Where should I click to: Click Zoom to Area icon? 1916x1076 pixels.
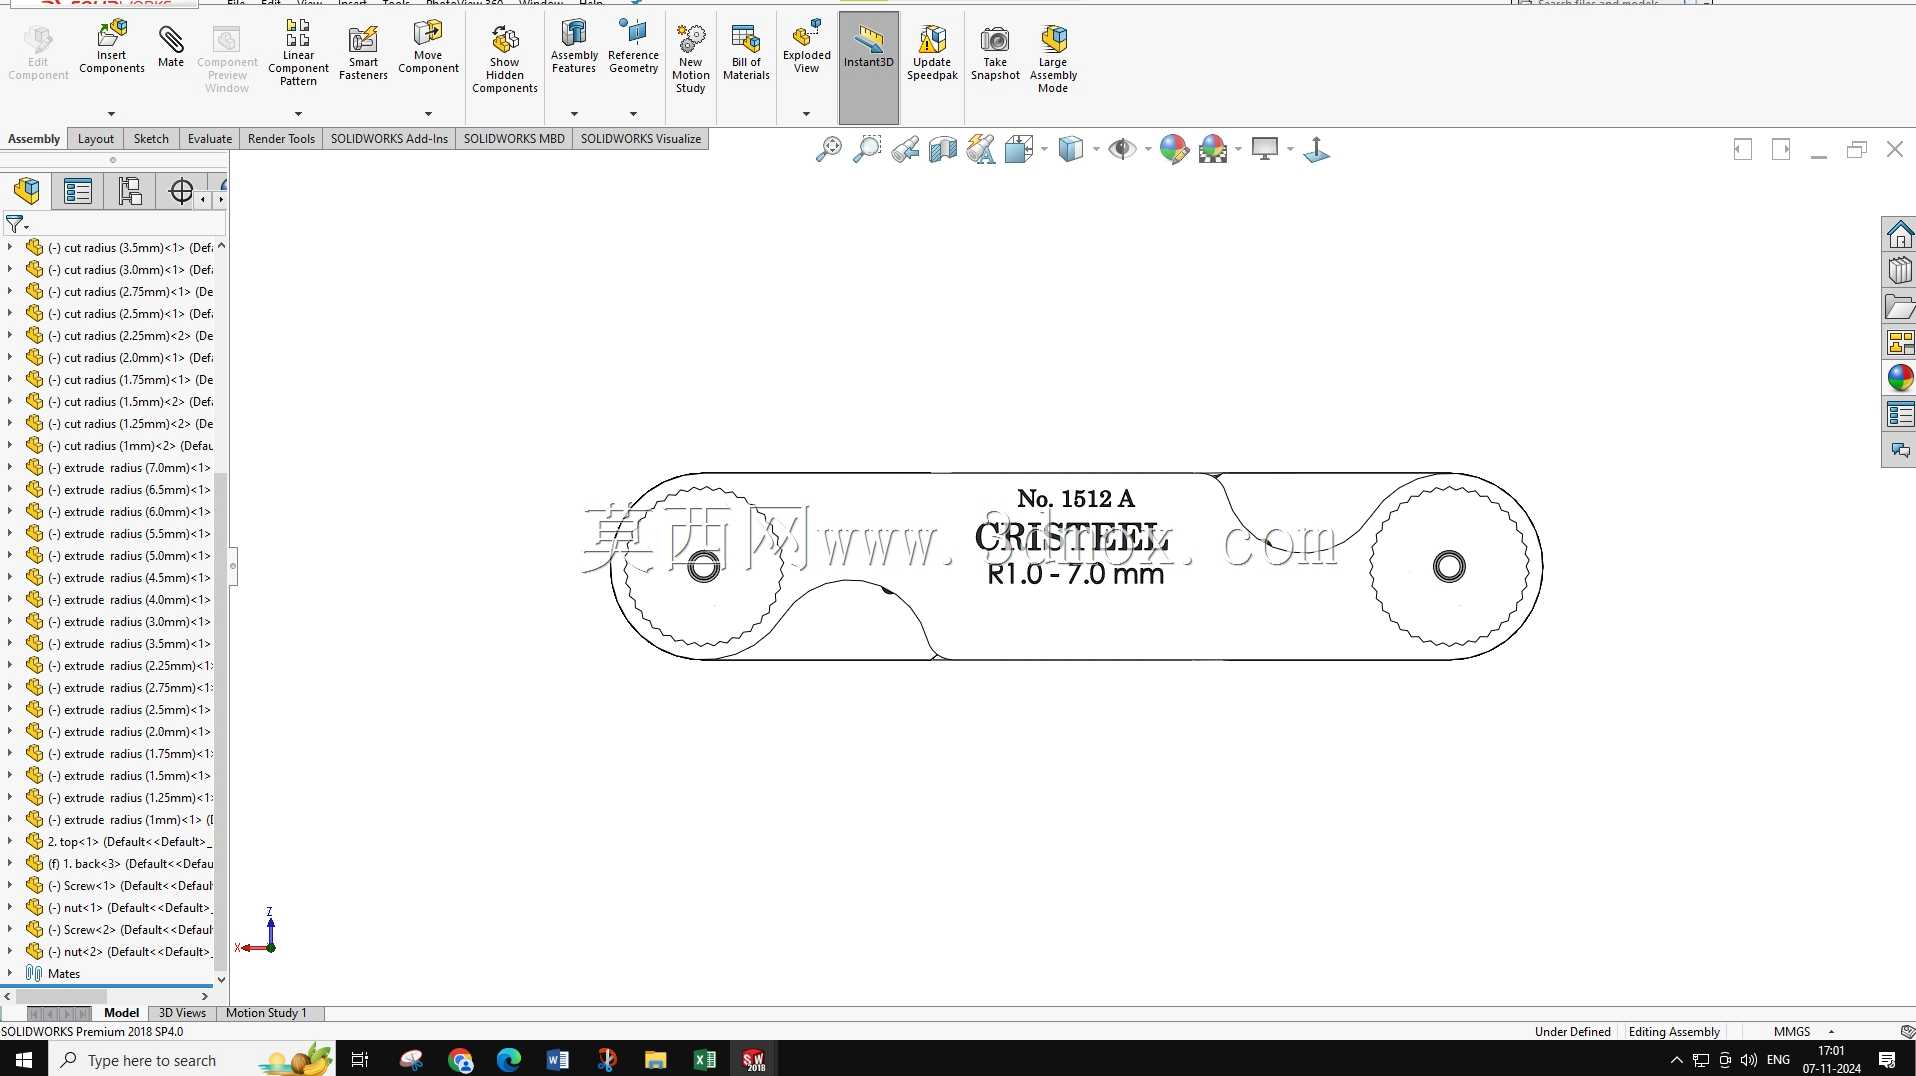[867, 150]
